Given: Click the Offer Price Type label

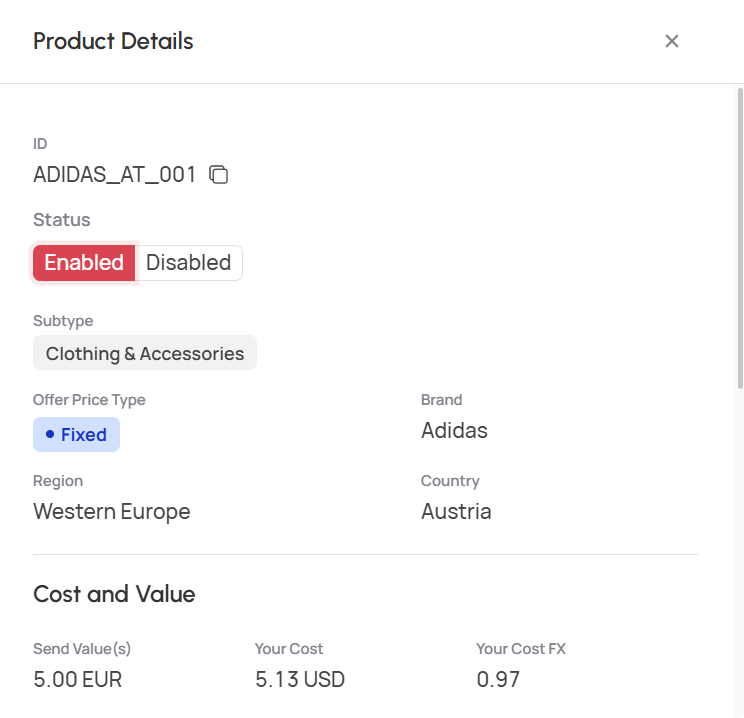Looking at the screenshot, I should pos(89,400).
